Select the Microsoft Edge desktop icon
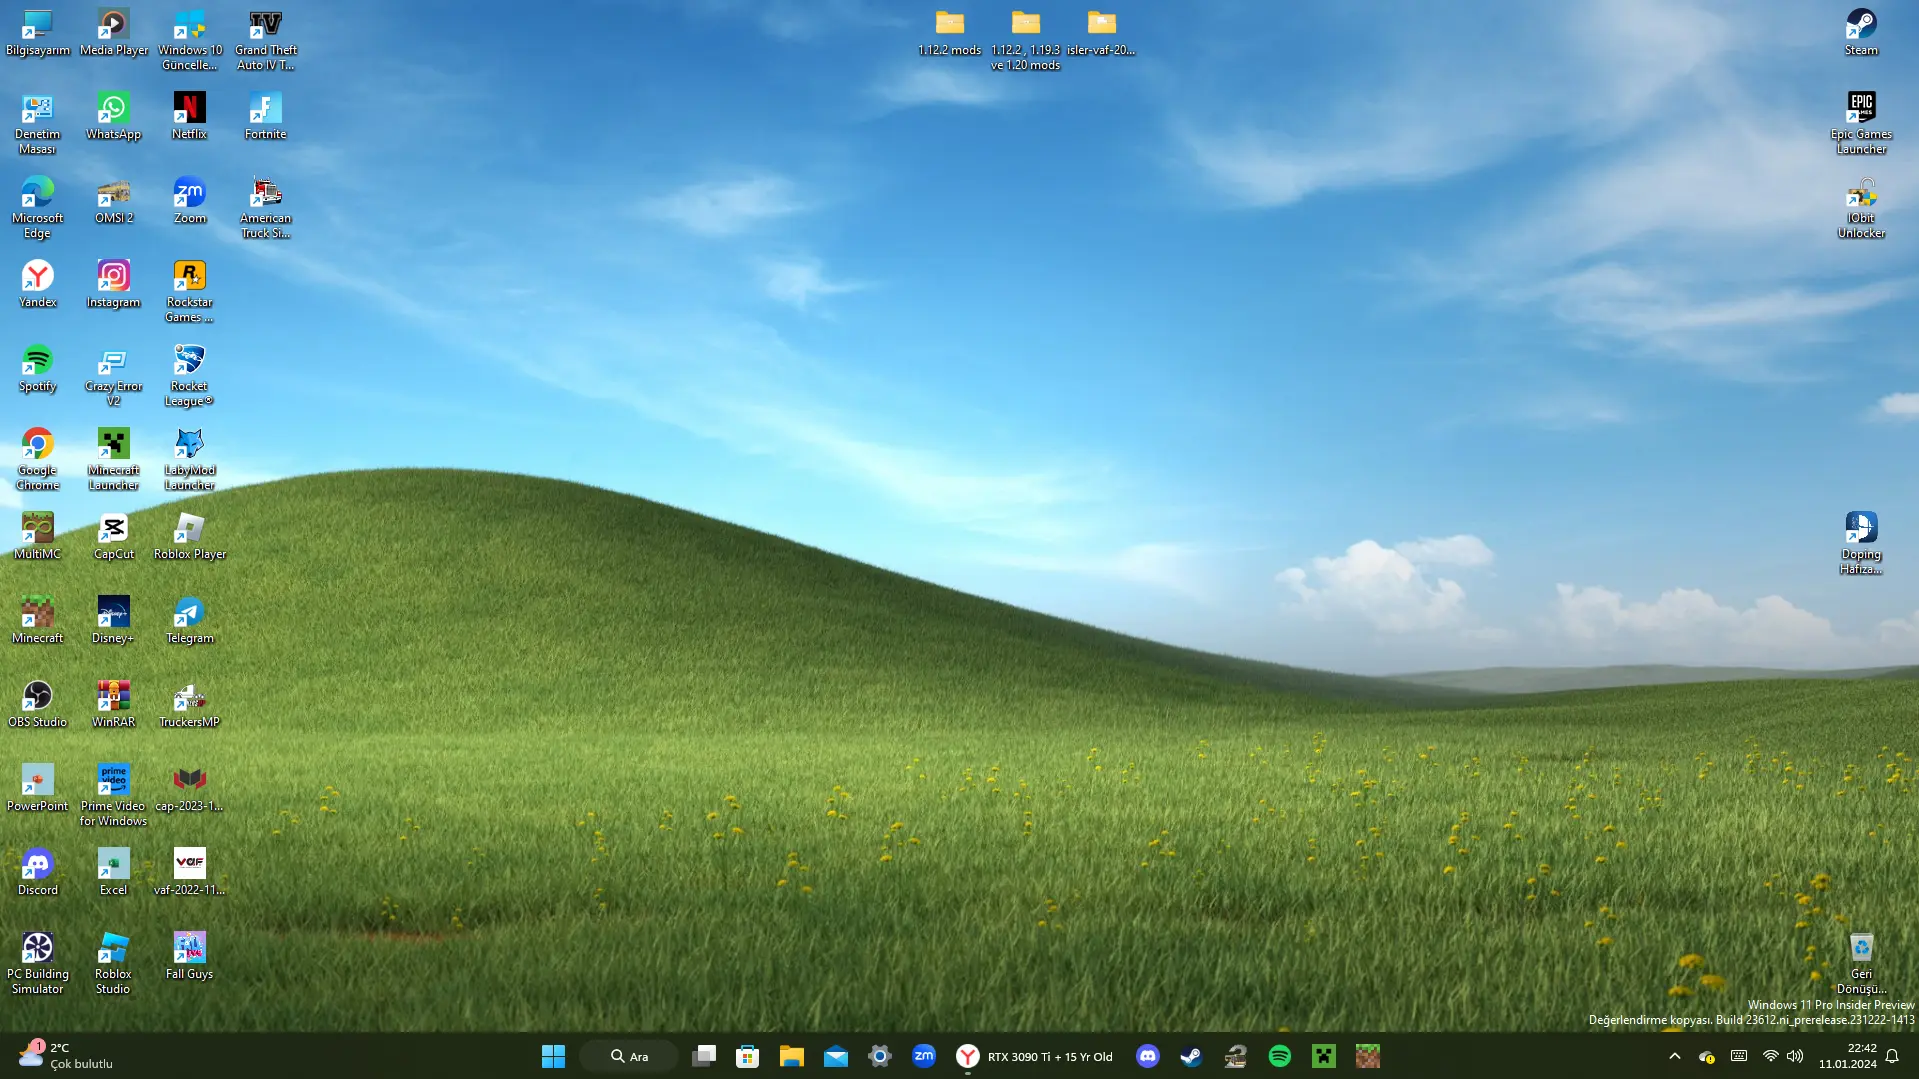This screenshot has height=1079, width=1919. click(38, 208)
